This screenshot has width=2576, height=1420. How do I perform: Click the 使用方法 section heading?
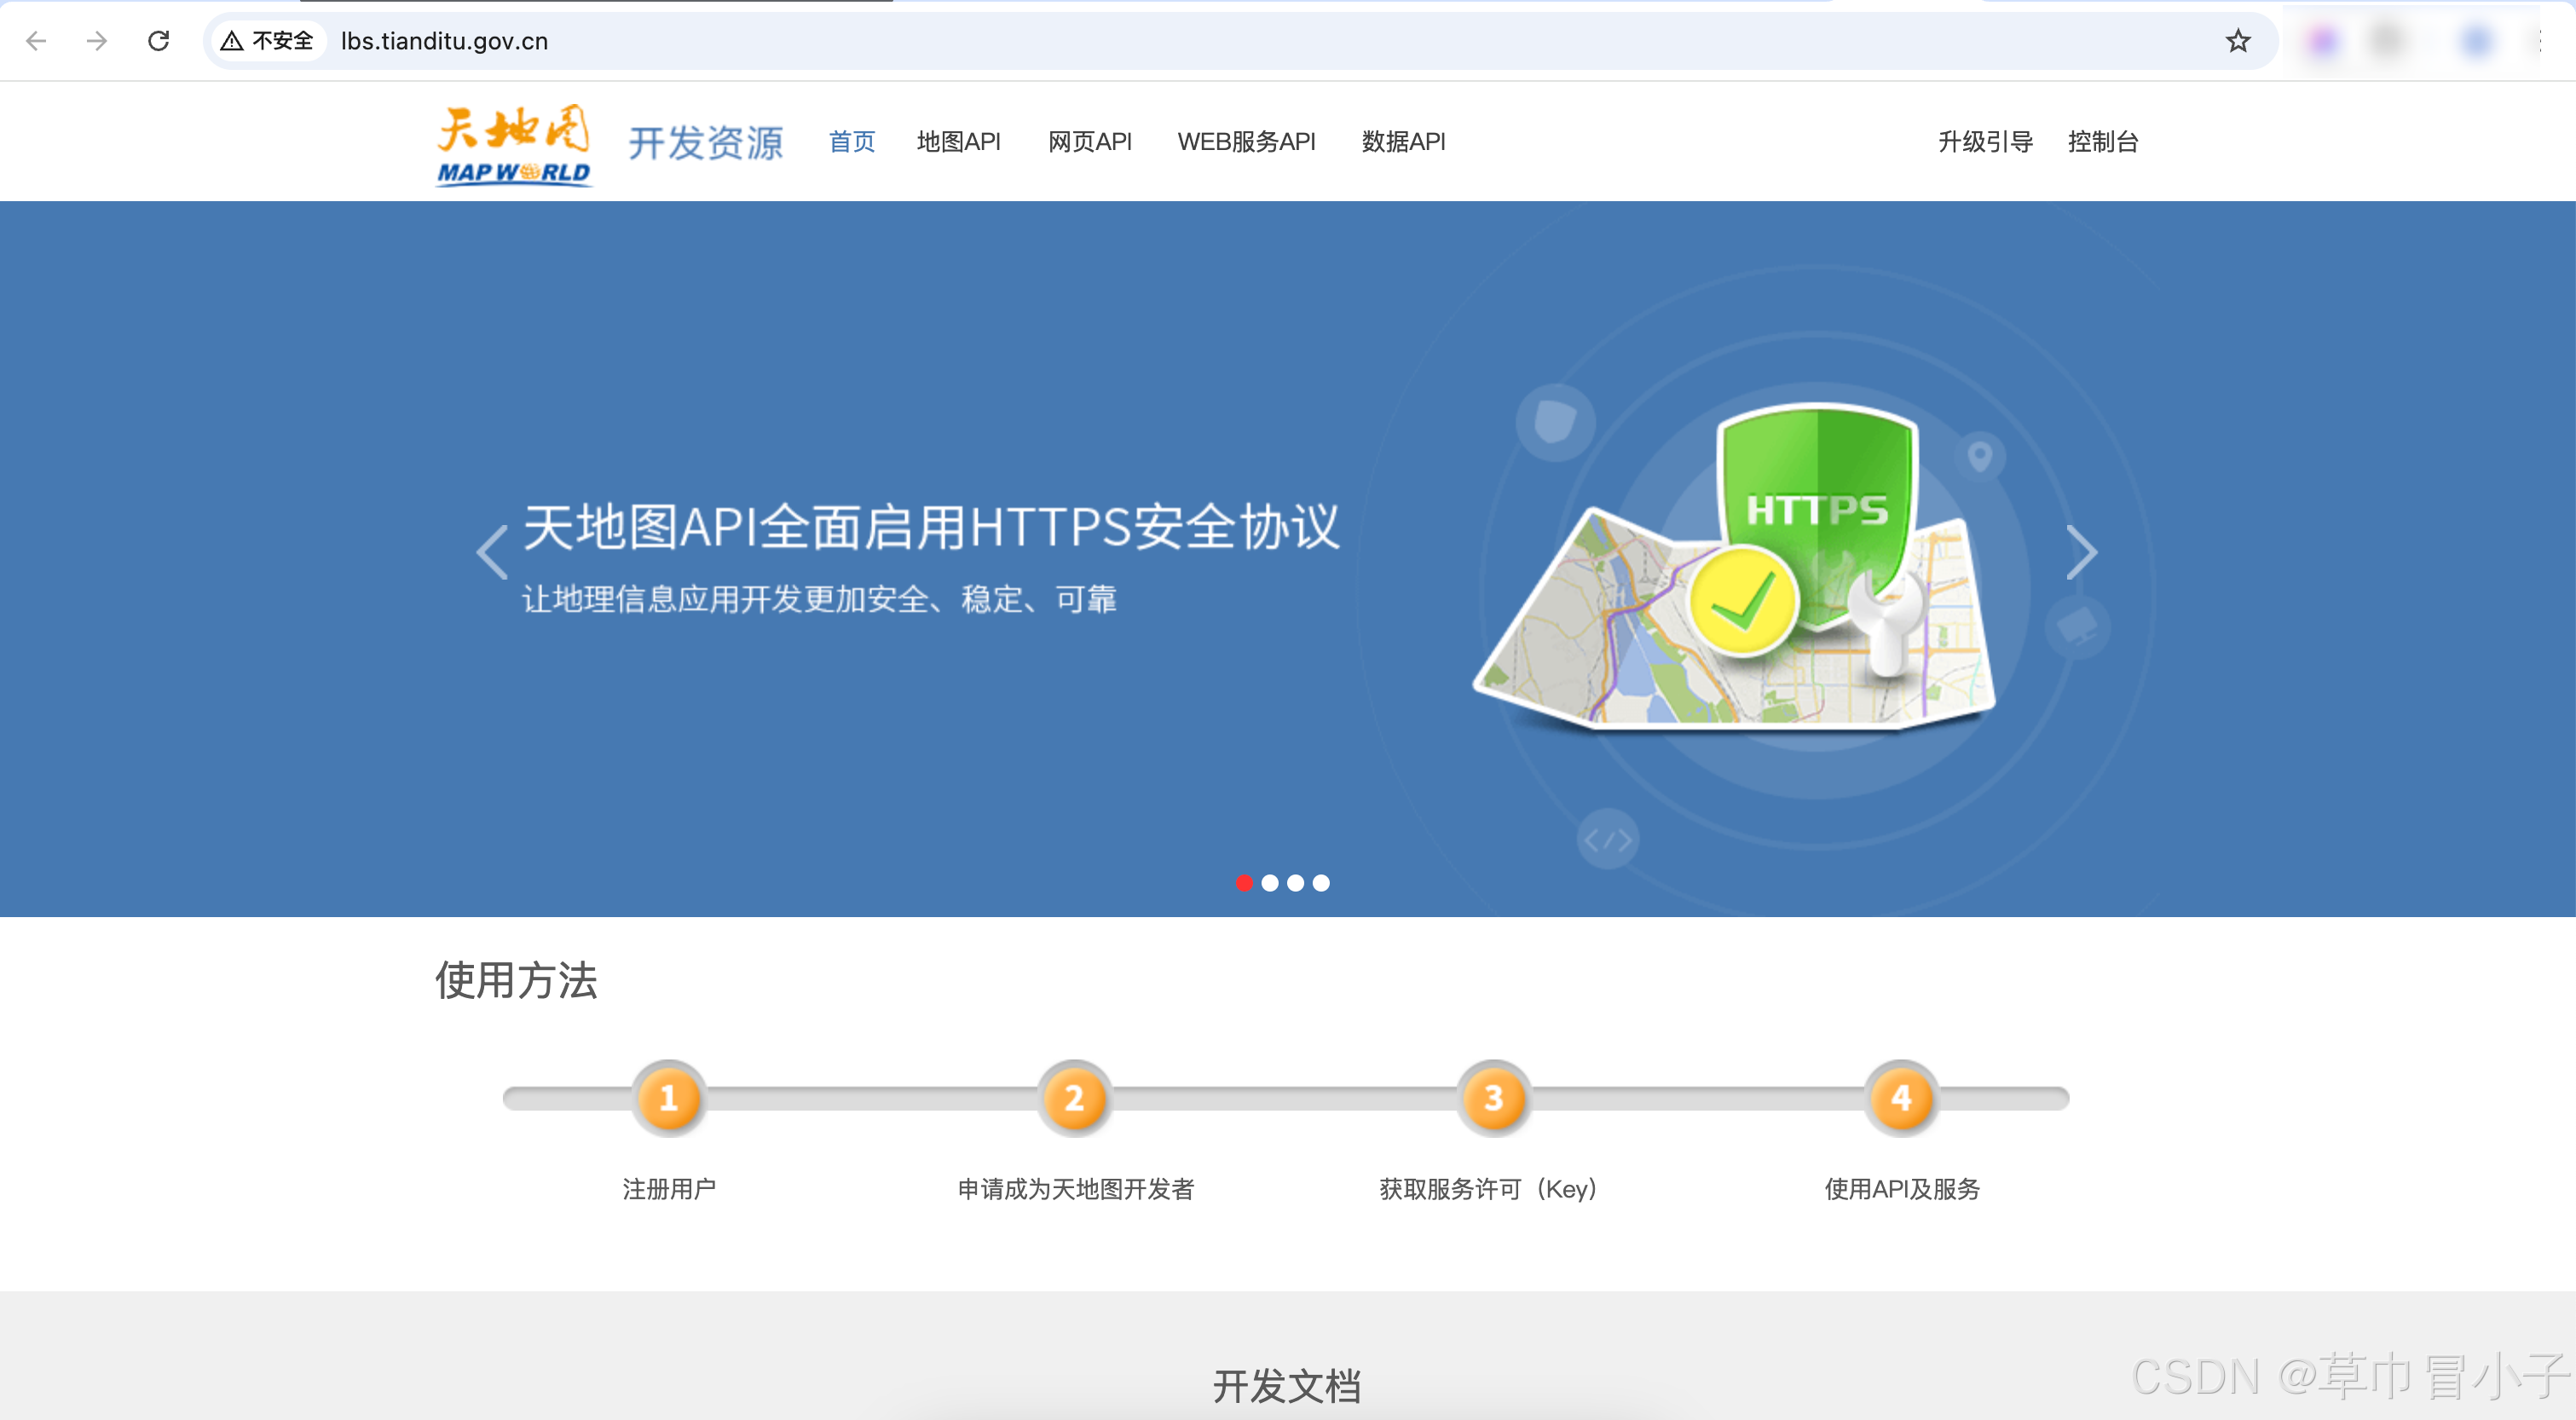516,980
